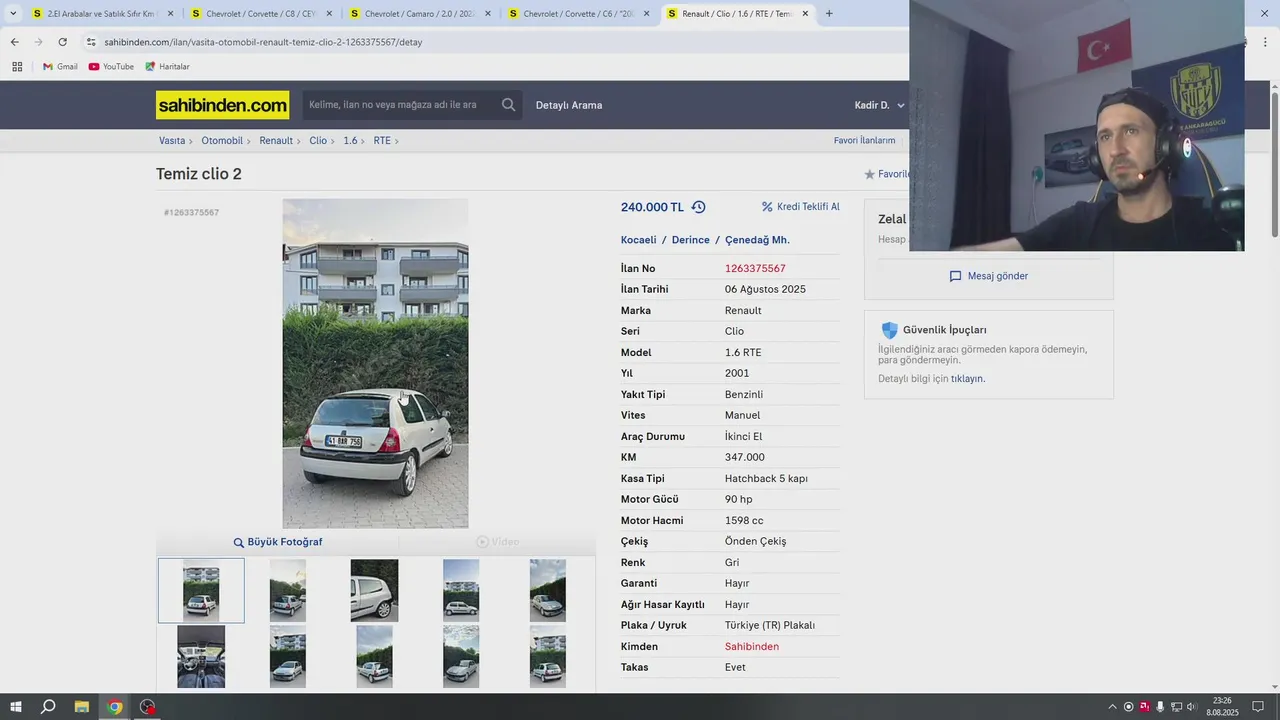Image resolution: width=1280 pixels, height=720 pixels.
Task: Open Detaylı Arama
Action: click(x=569, y=105)
